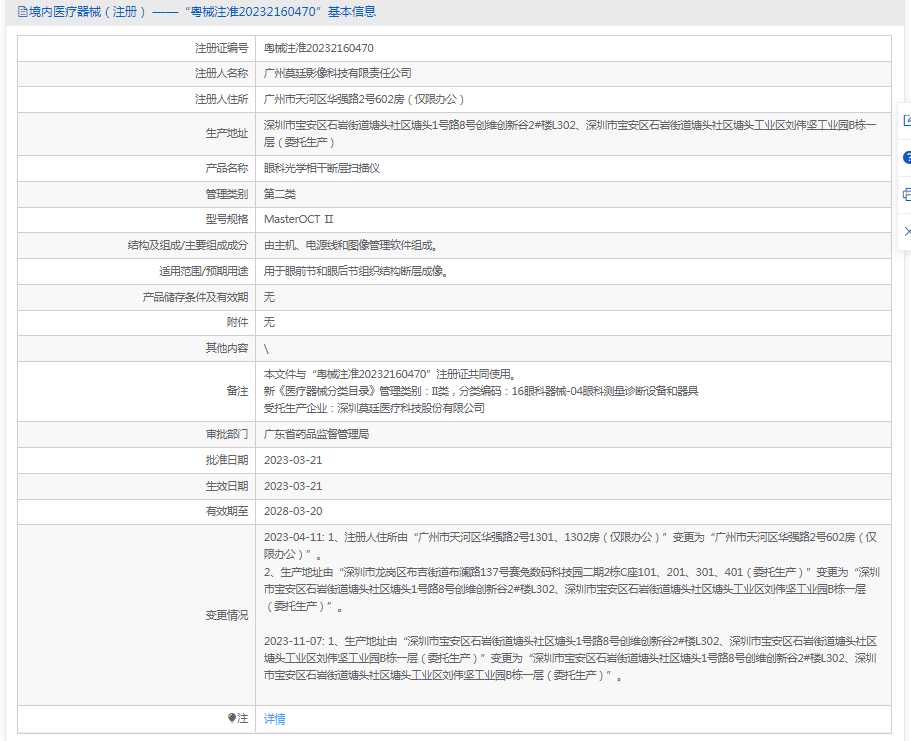This screenshot has width=911, height=741.
Task: Click the printer icon in the side panel
Action: tap(906, 195)
